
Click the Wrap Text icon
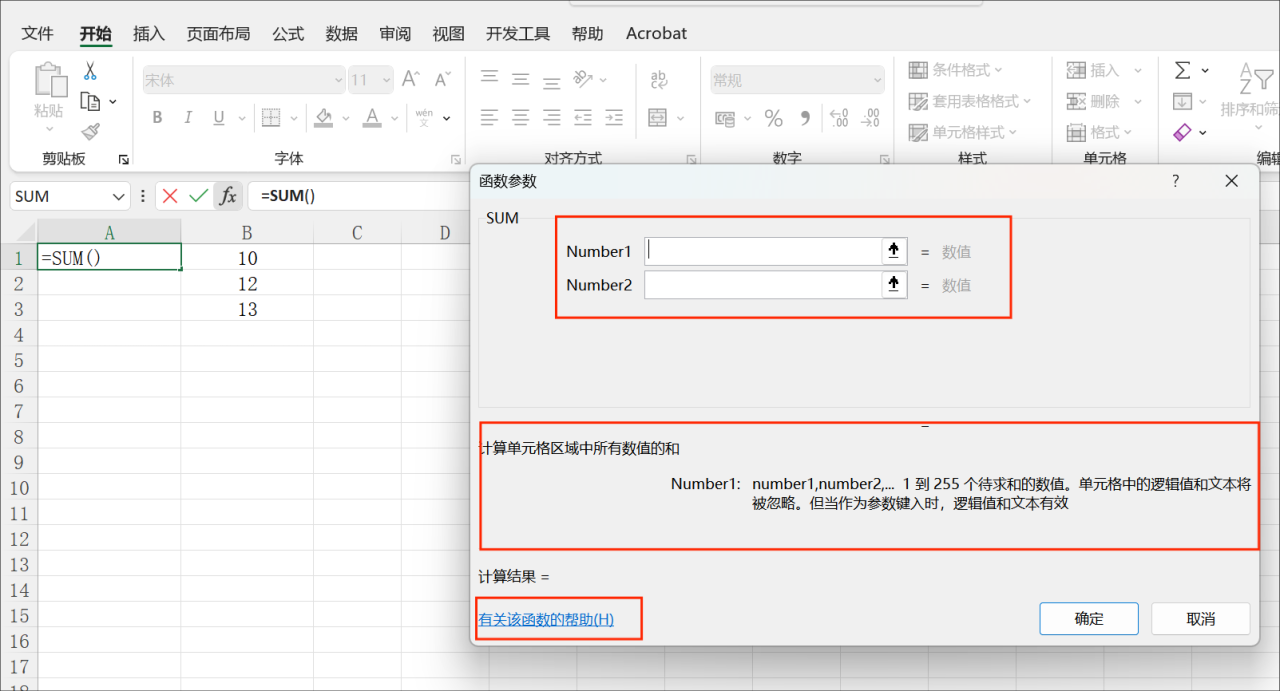[x=659, y=79]
